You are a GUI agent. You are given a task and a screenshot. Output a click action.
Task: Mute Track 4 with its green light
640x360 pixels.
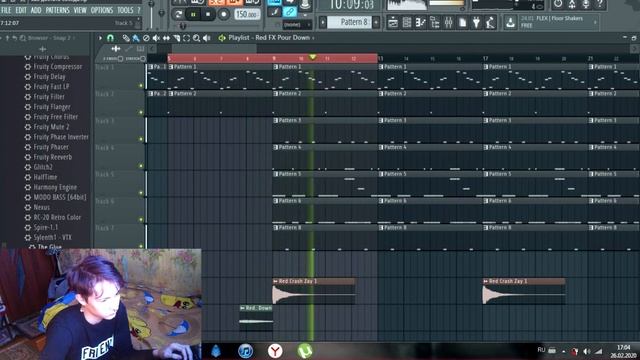coord(141,166)
